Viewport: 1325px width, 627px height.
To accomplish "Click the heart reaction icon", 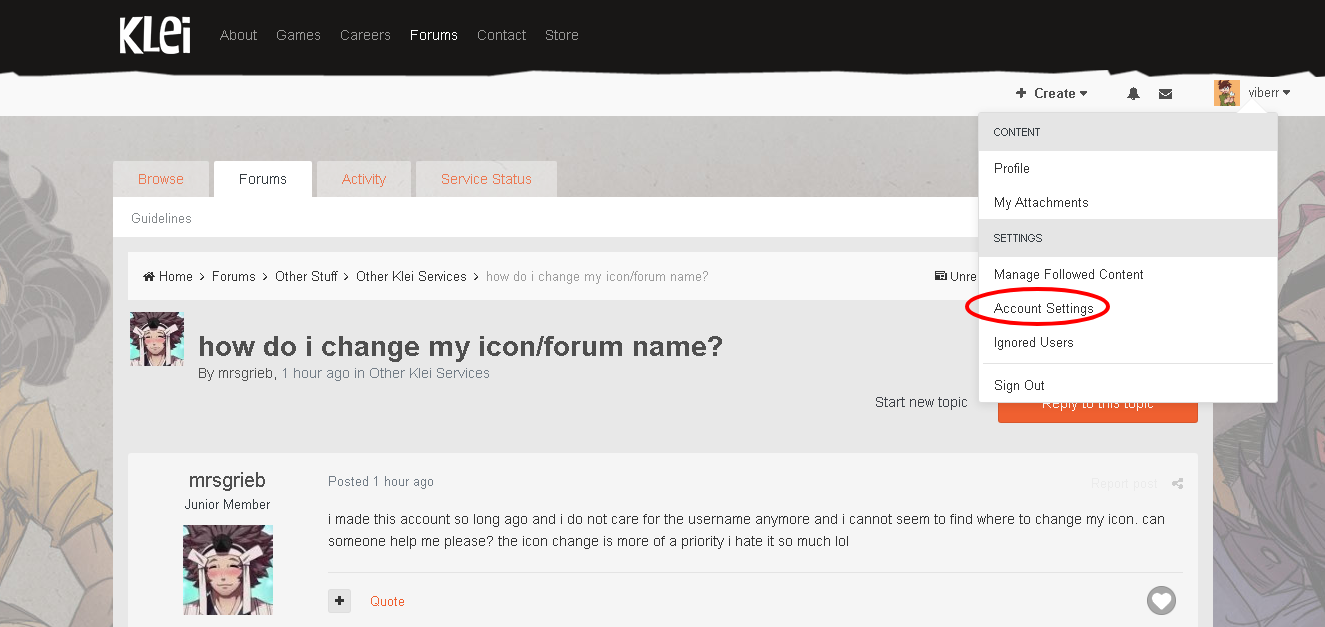I will (x=1161, y=601).
